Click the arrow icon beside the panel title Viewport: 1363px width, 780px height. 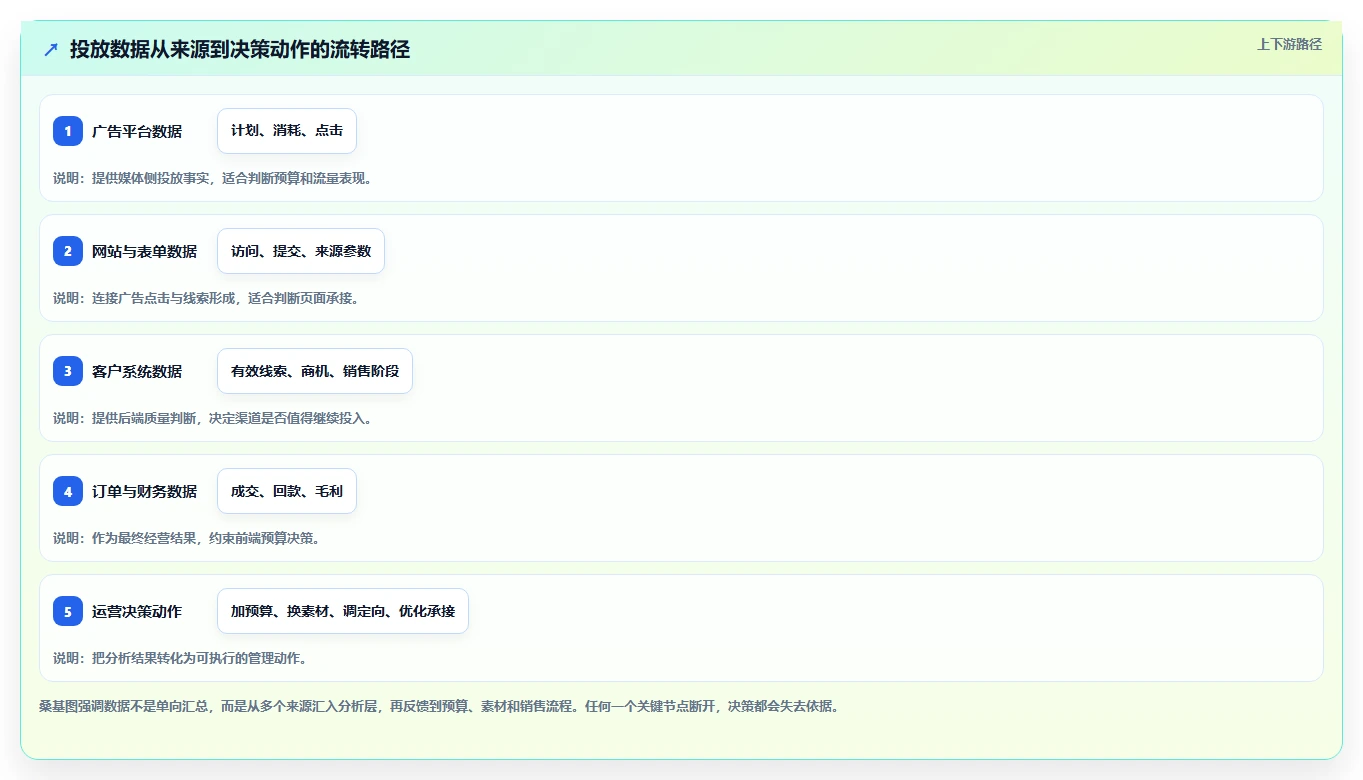(x=51, y=49)
